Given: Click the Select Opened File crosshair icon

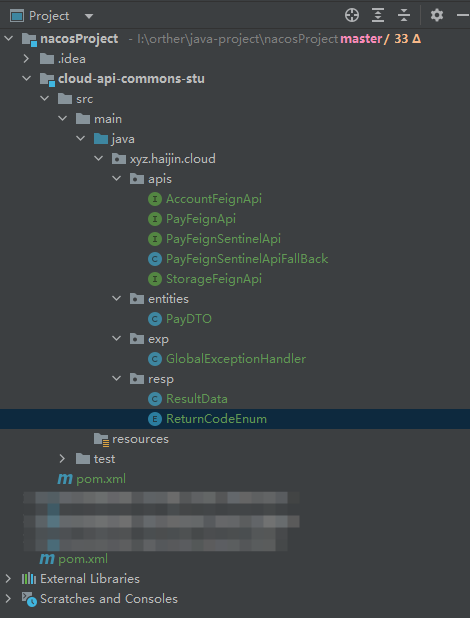Looking at the screenshot, I should (x=352, y=15).
